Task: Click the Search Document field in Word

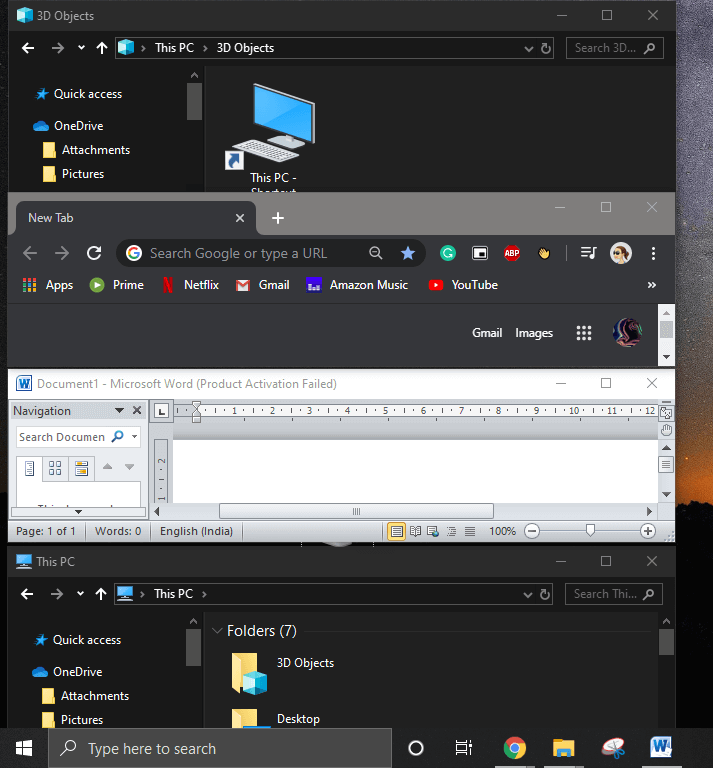Action: click(x=62, y=437)
